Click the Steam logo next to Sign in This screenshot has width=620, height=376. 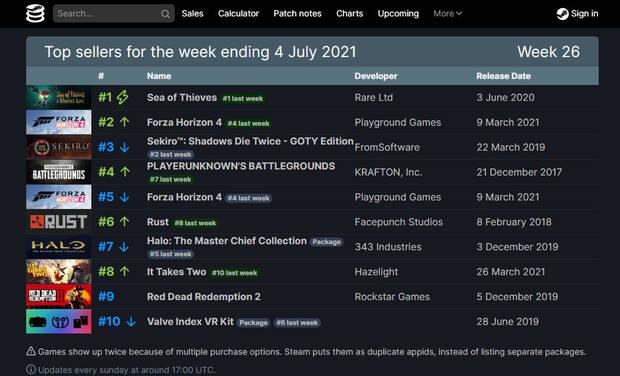click(x=562, y=14)
